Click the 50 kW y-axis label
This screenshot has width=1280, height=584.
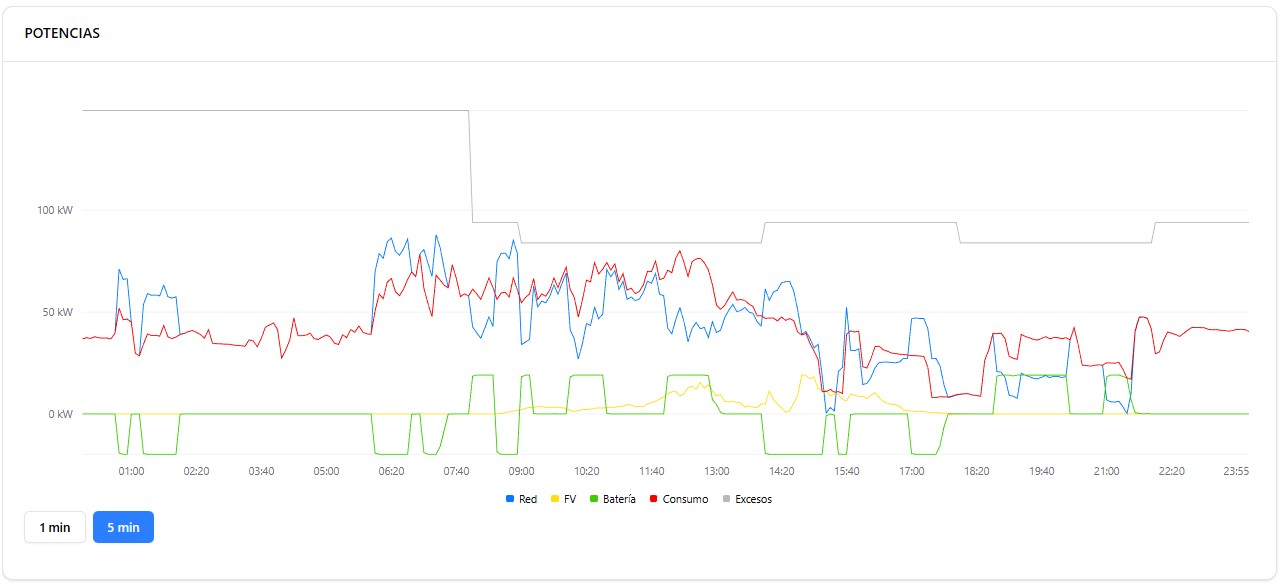click(56, 312)
